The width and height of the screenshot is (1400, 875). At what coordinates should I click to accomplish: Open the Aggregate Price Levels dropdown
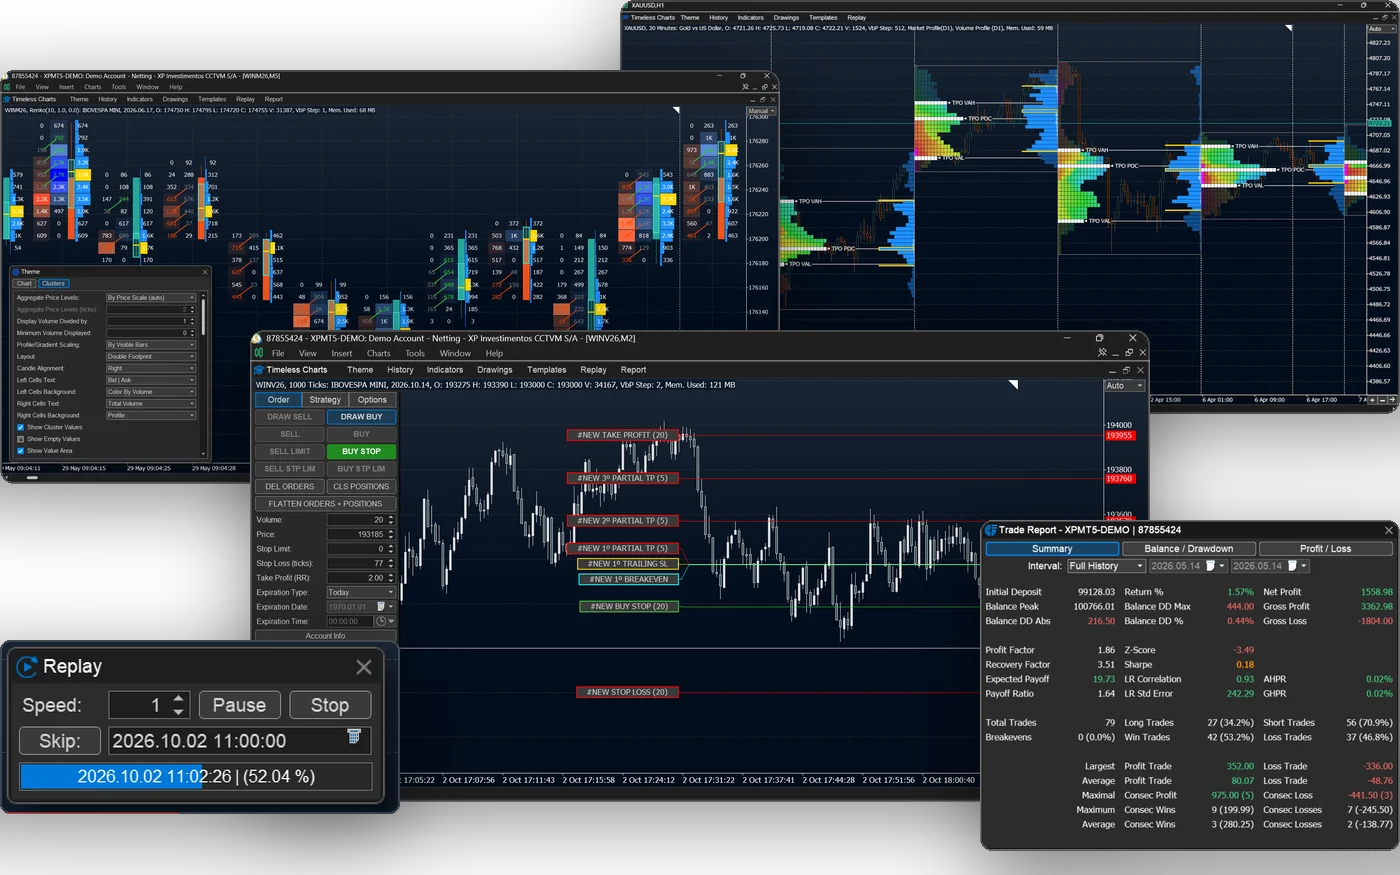point(151,298)
